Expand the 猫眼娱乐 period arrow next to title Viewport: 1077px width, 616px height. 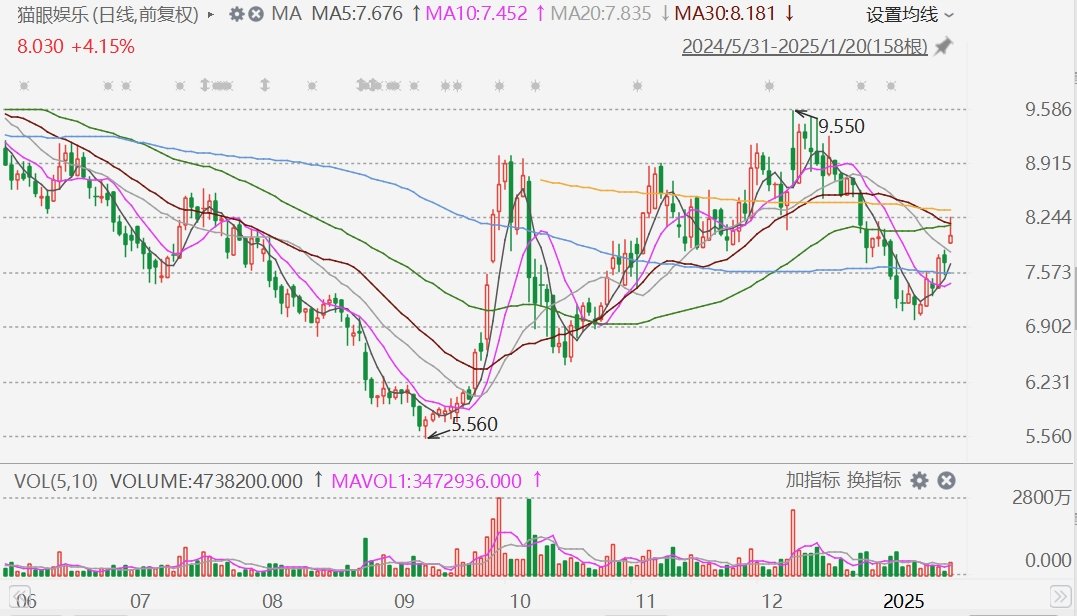point(210,14)
